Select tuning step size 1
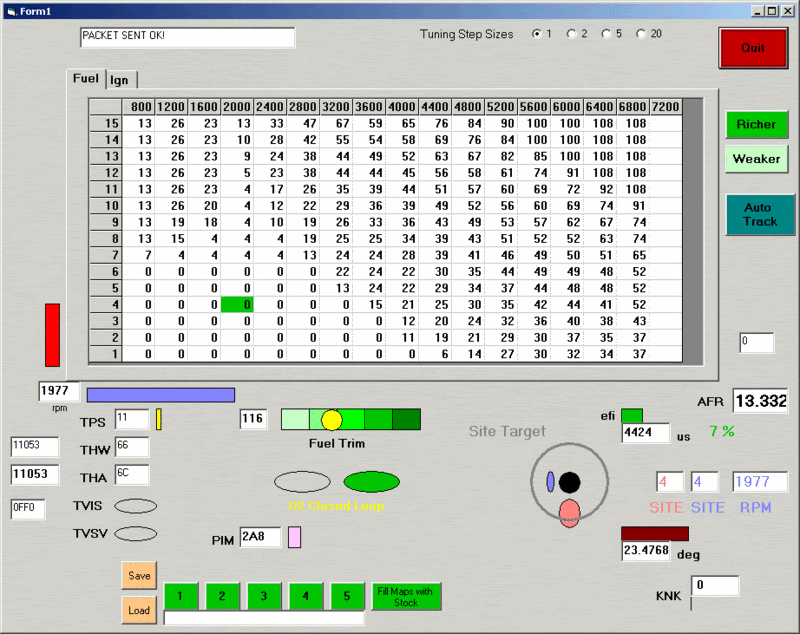This screenshot has width=800, height=634. click(x=537, y=34)
